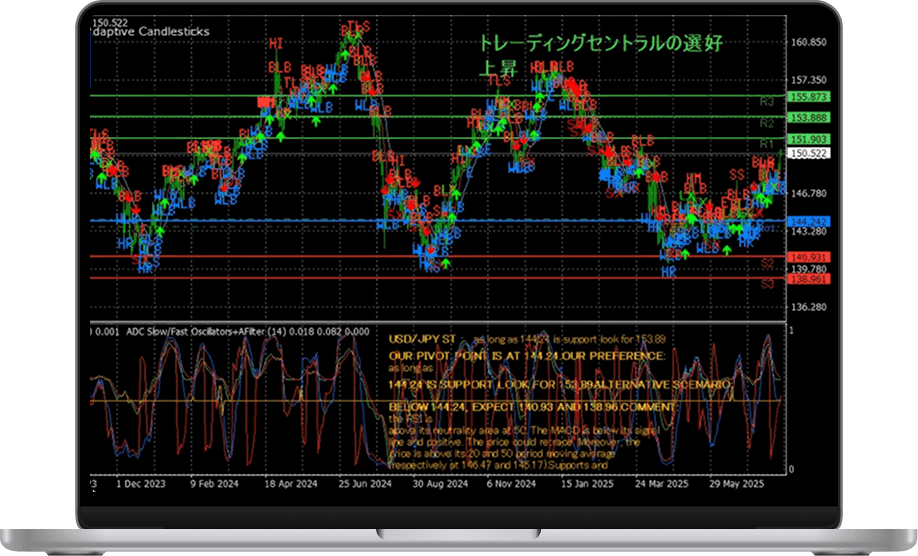Click the green 151.903 R1 price tag
Screen dimensions: 918x556
(808, 139)
